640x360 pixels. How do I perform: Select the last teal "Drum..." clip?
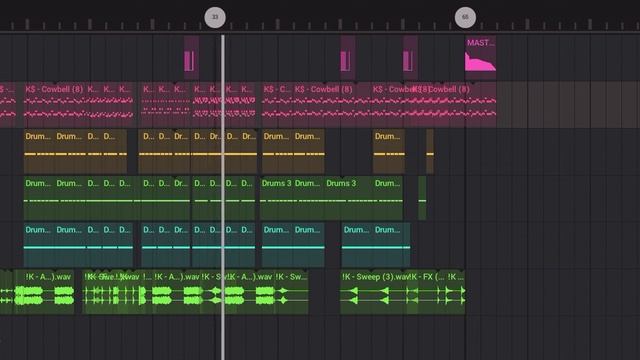point(392,245)
